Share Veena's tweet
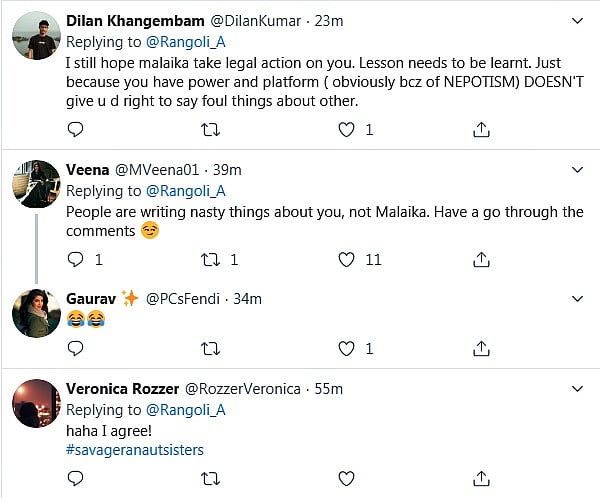The height and width of the screenshot is (498, 600). 481,259
